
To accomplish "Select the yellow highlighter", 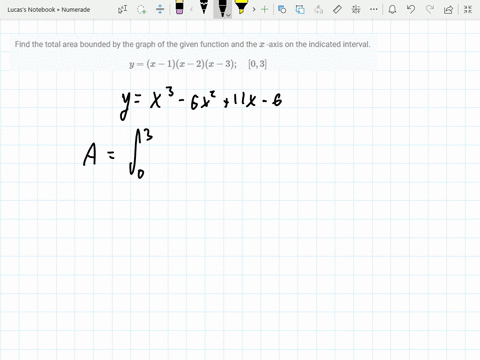I will (x=241, y=7).
